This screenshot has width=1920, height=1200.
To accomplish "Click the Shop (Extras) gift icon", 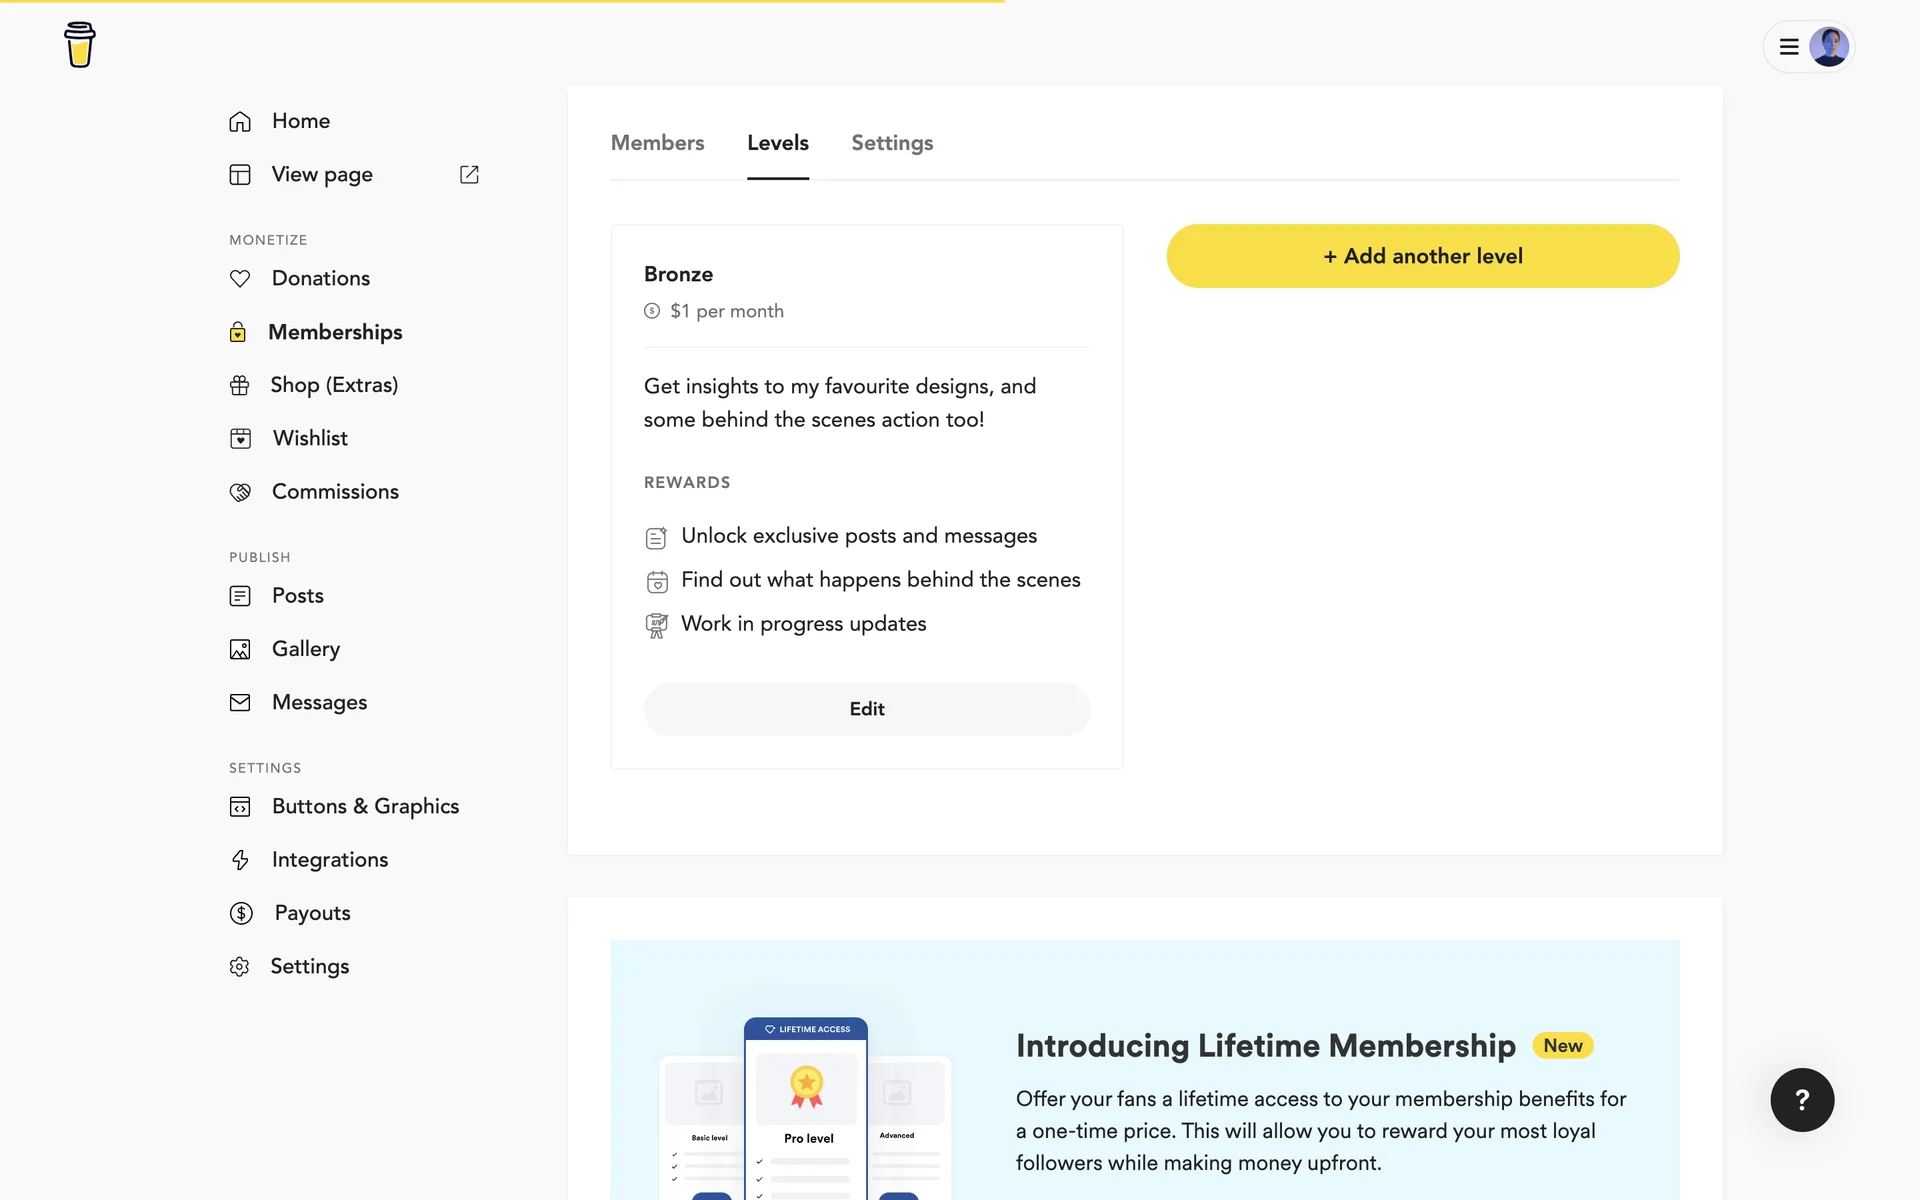I will (240, 385).
